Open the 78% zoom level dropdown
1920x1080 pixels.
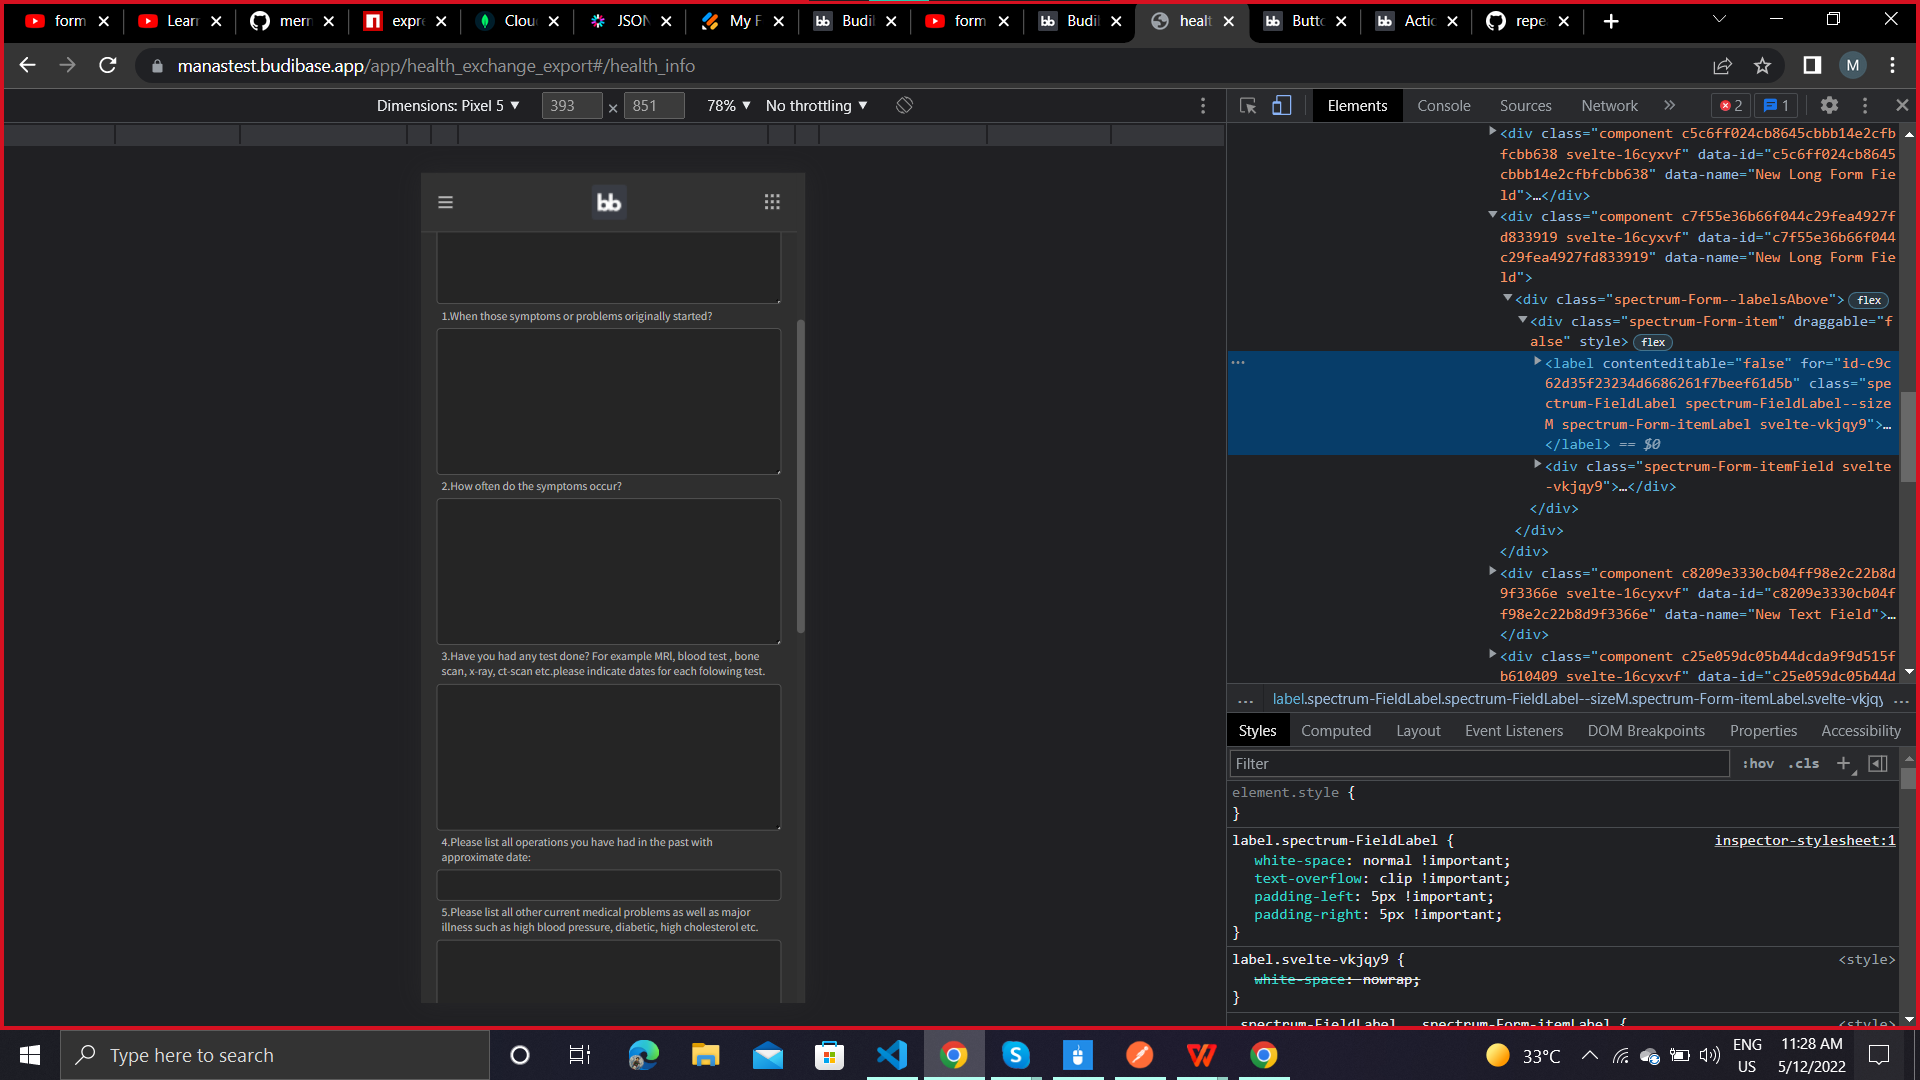coord(727,105)
